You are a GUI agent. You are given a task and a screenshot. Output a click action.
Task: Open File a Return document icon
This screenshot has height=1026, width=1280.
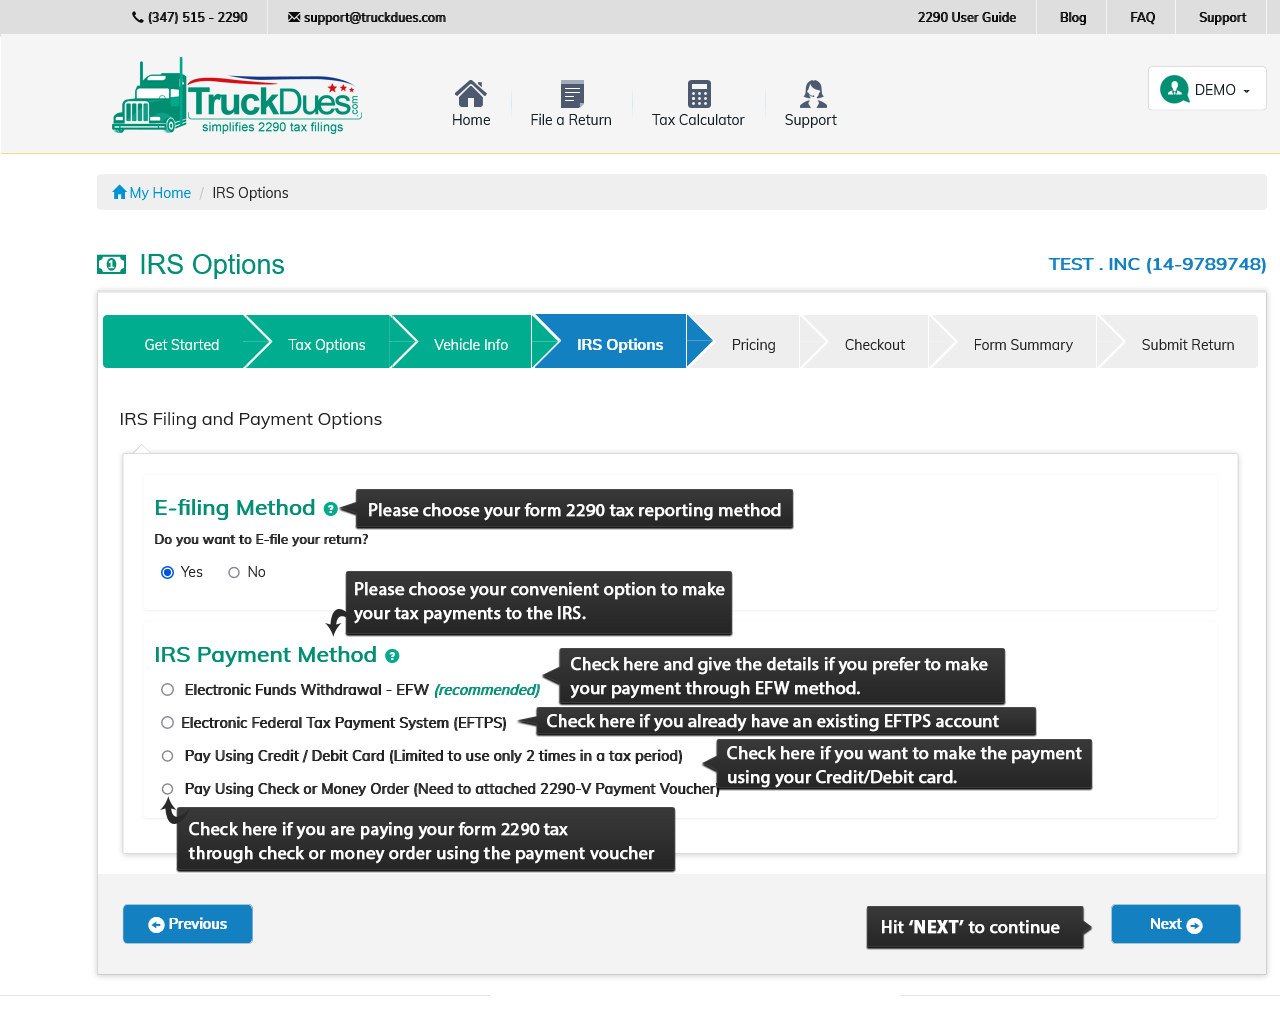coord(571,94)
